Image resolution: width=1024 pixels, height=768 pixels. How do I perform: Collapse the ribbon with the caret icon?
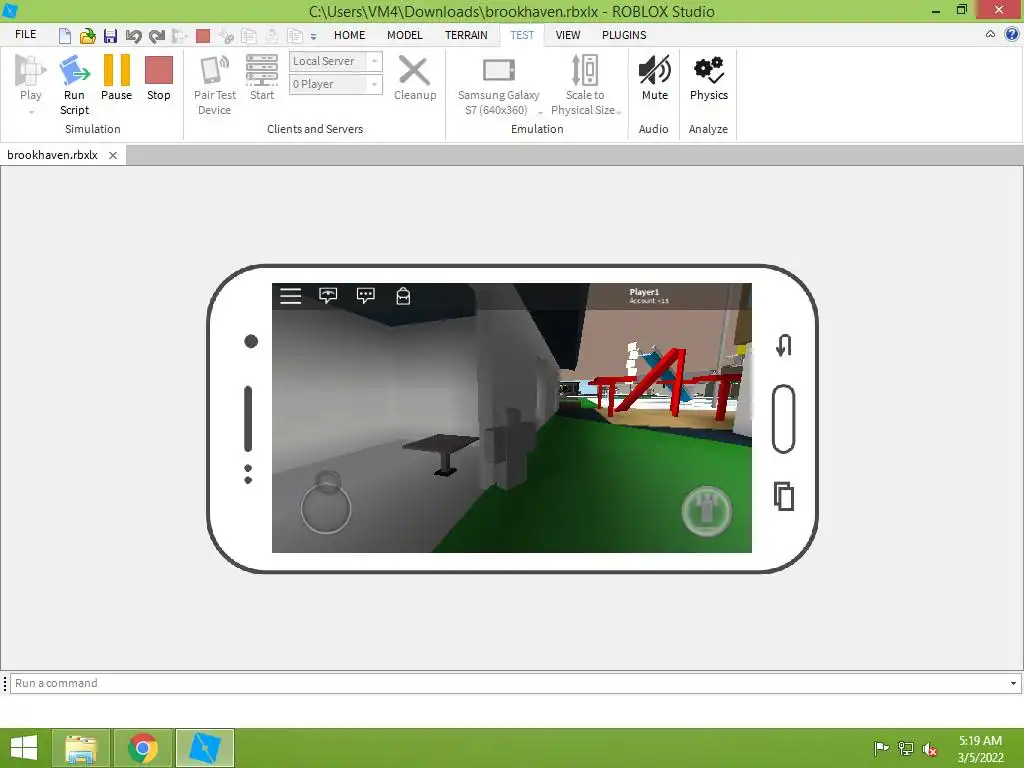[x=991, y=35]
